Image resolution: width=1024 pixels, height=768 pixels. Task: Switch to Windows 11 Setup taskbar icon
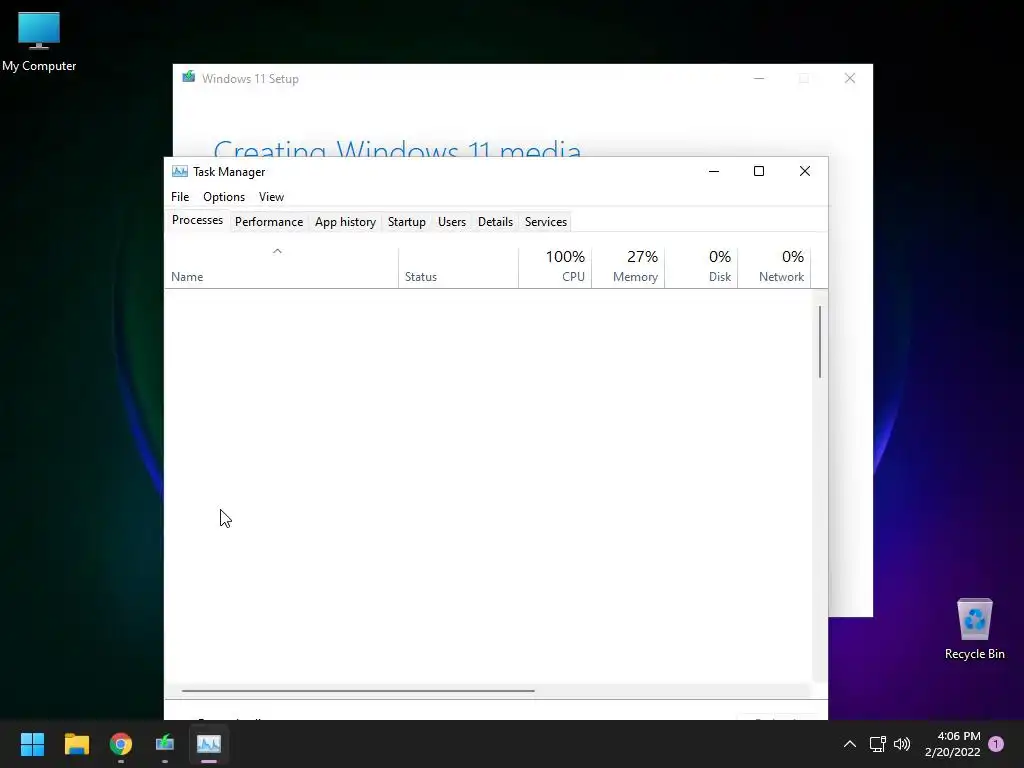[x=165, y=744]
